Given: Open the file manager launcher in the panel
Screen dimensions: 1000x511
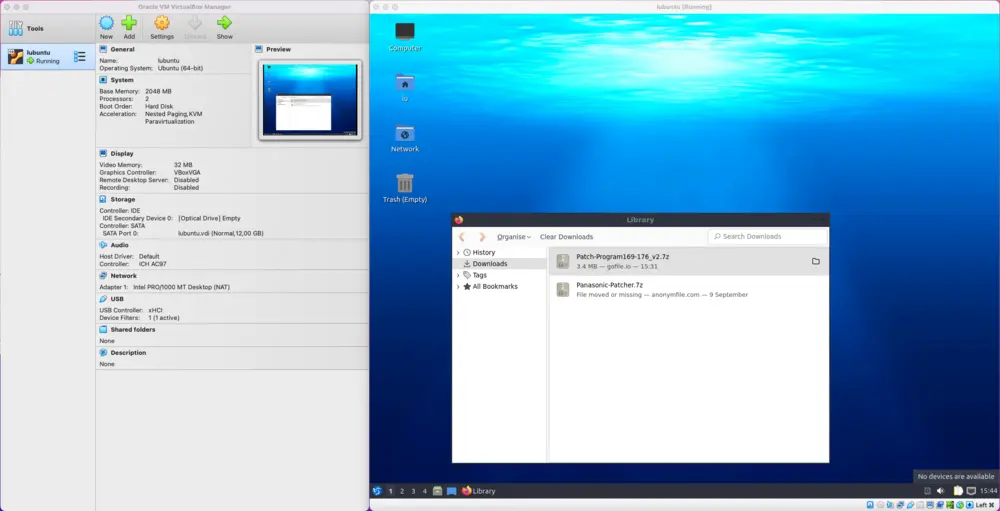Looking at the screenshot, I should [x=438, y=491].
